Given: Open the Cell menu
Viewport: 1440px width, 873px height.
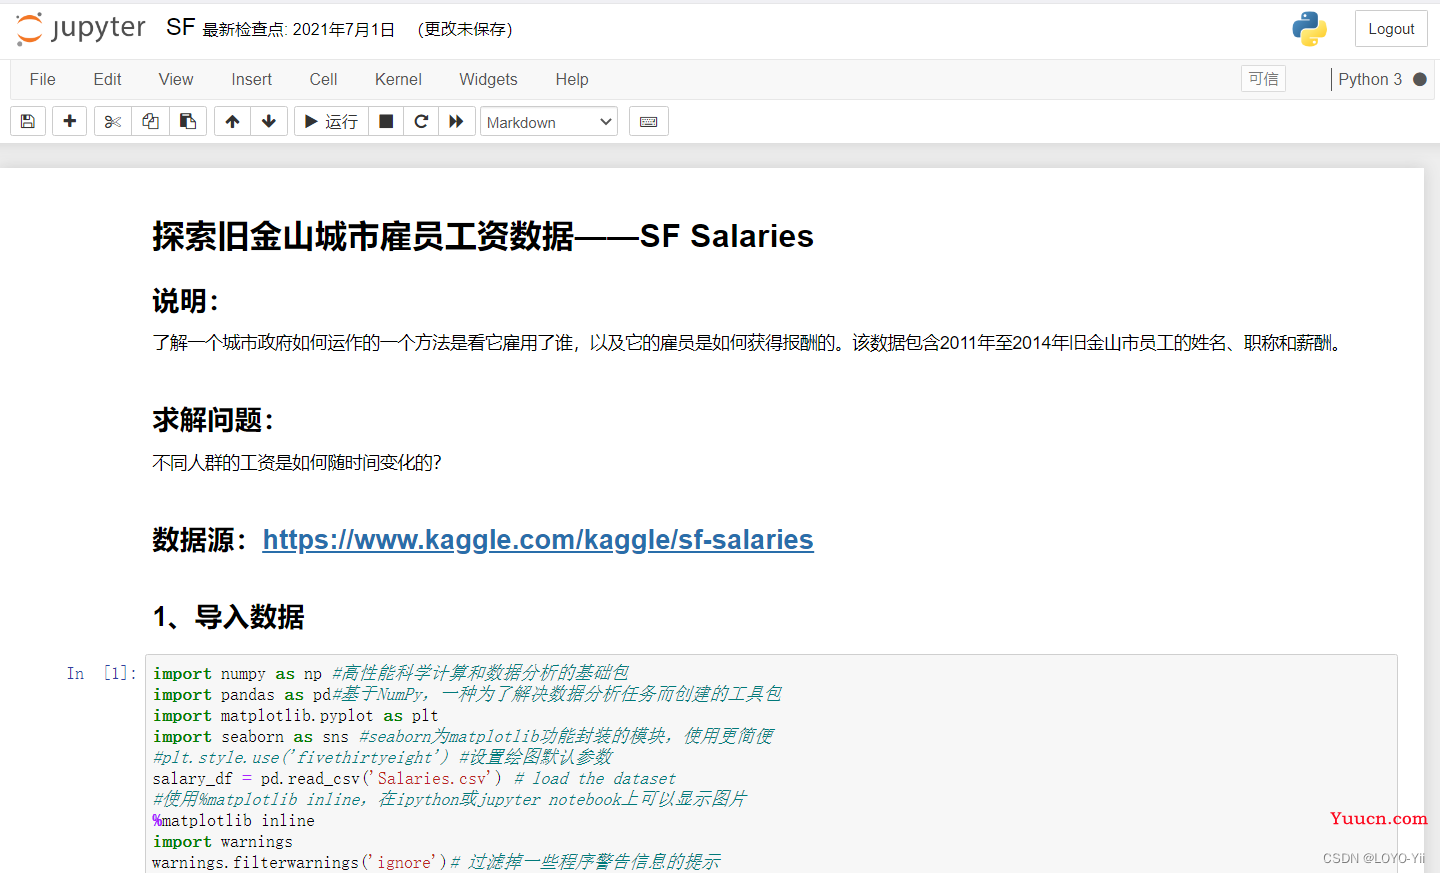Looking at the screenshot, I should pyautogui.click(x=323, y=79).
